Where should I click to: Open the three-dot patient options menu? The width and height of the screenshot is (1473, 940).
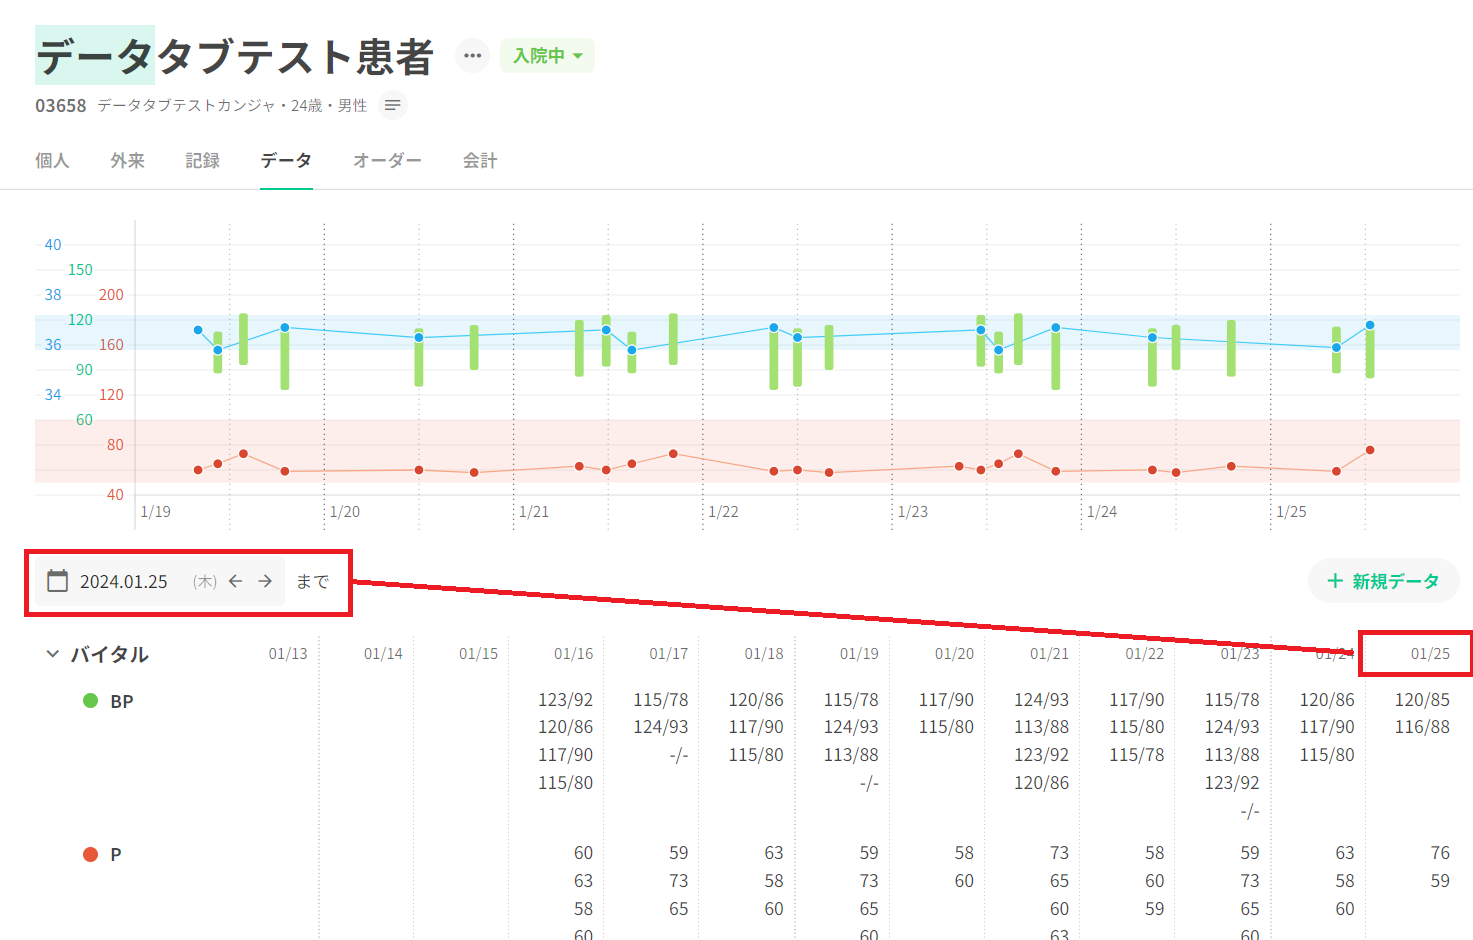[472, 56]
